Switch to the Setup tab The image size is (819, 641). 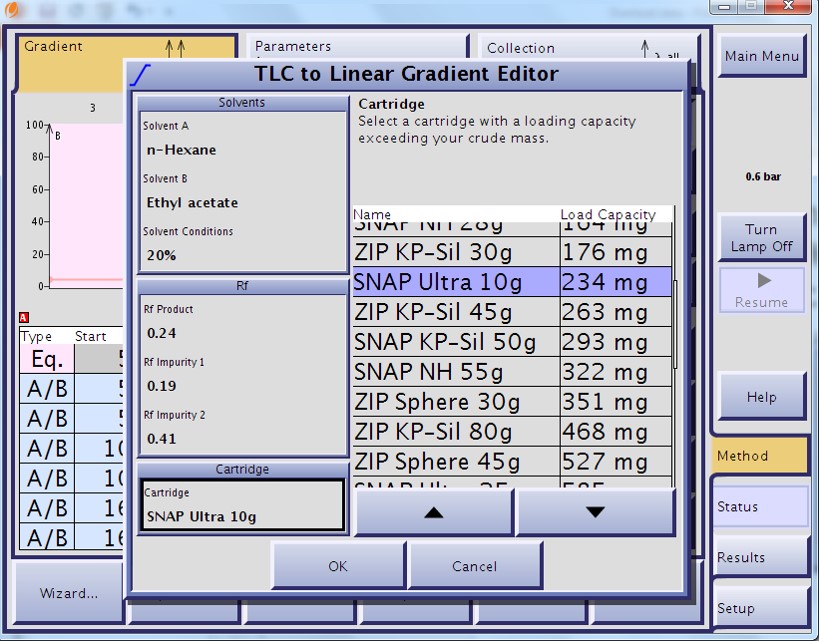(760, 608)
